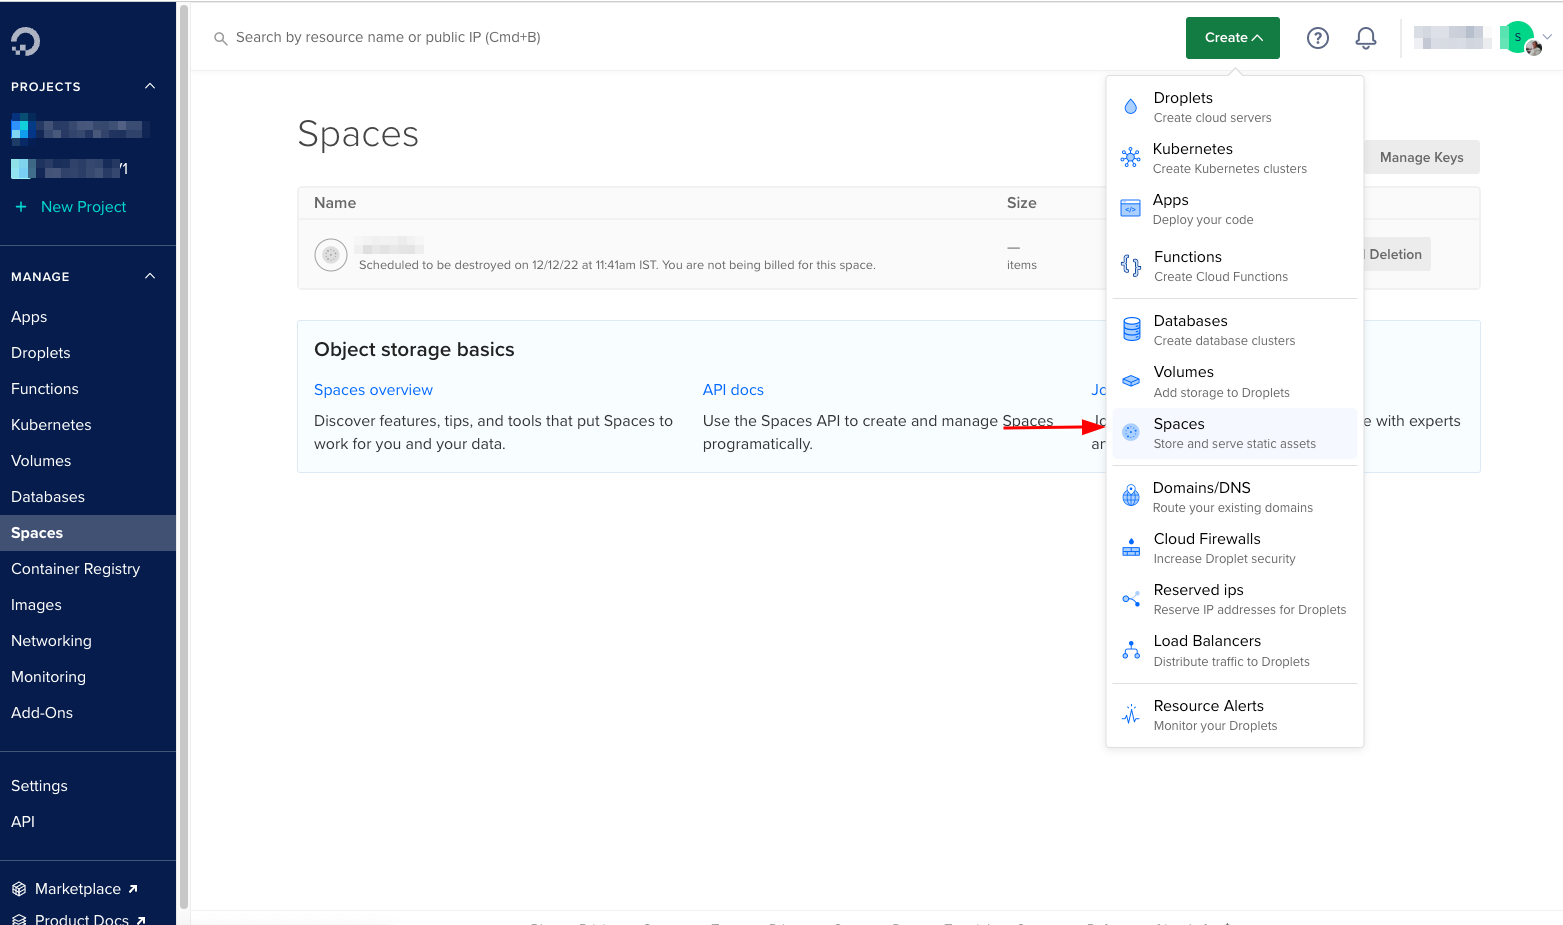This screenshot has height=925, width=1563.
Task: Open Monitoring in the sidebar
Action: click(88, 677)
